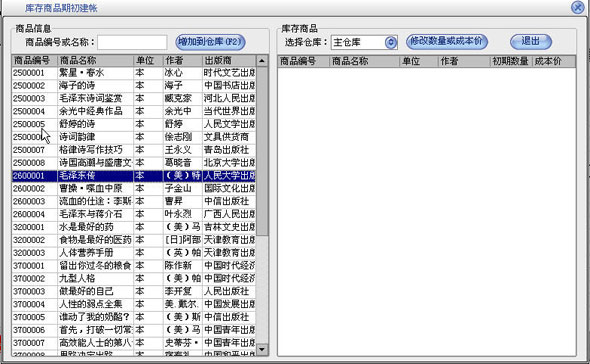Image resolution: width=590 pixels, height=364 pixels.
Task: Click the 商品编号或名称 search field
Action: [132, 42]
